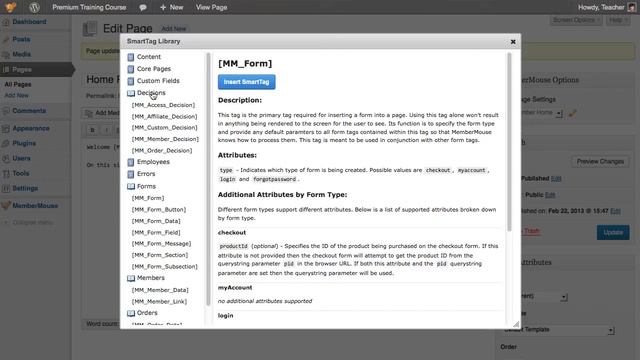Select [MM_Member_Data] tag
This screenshot has width=640, height=360.
pyautogui.click(x=160, y=290)
